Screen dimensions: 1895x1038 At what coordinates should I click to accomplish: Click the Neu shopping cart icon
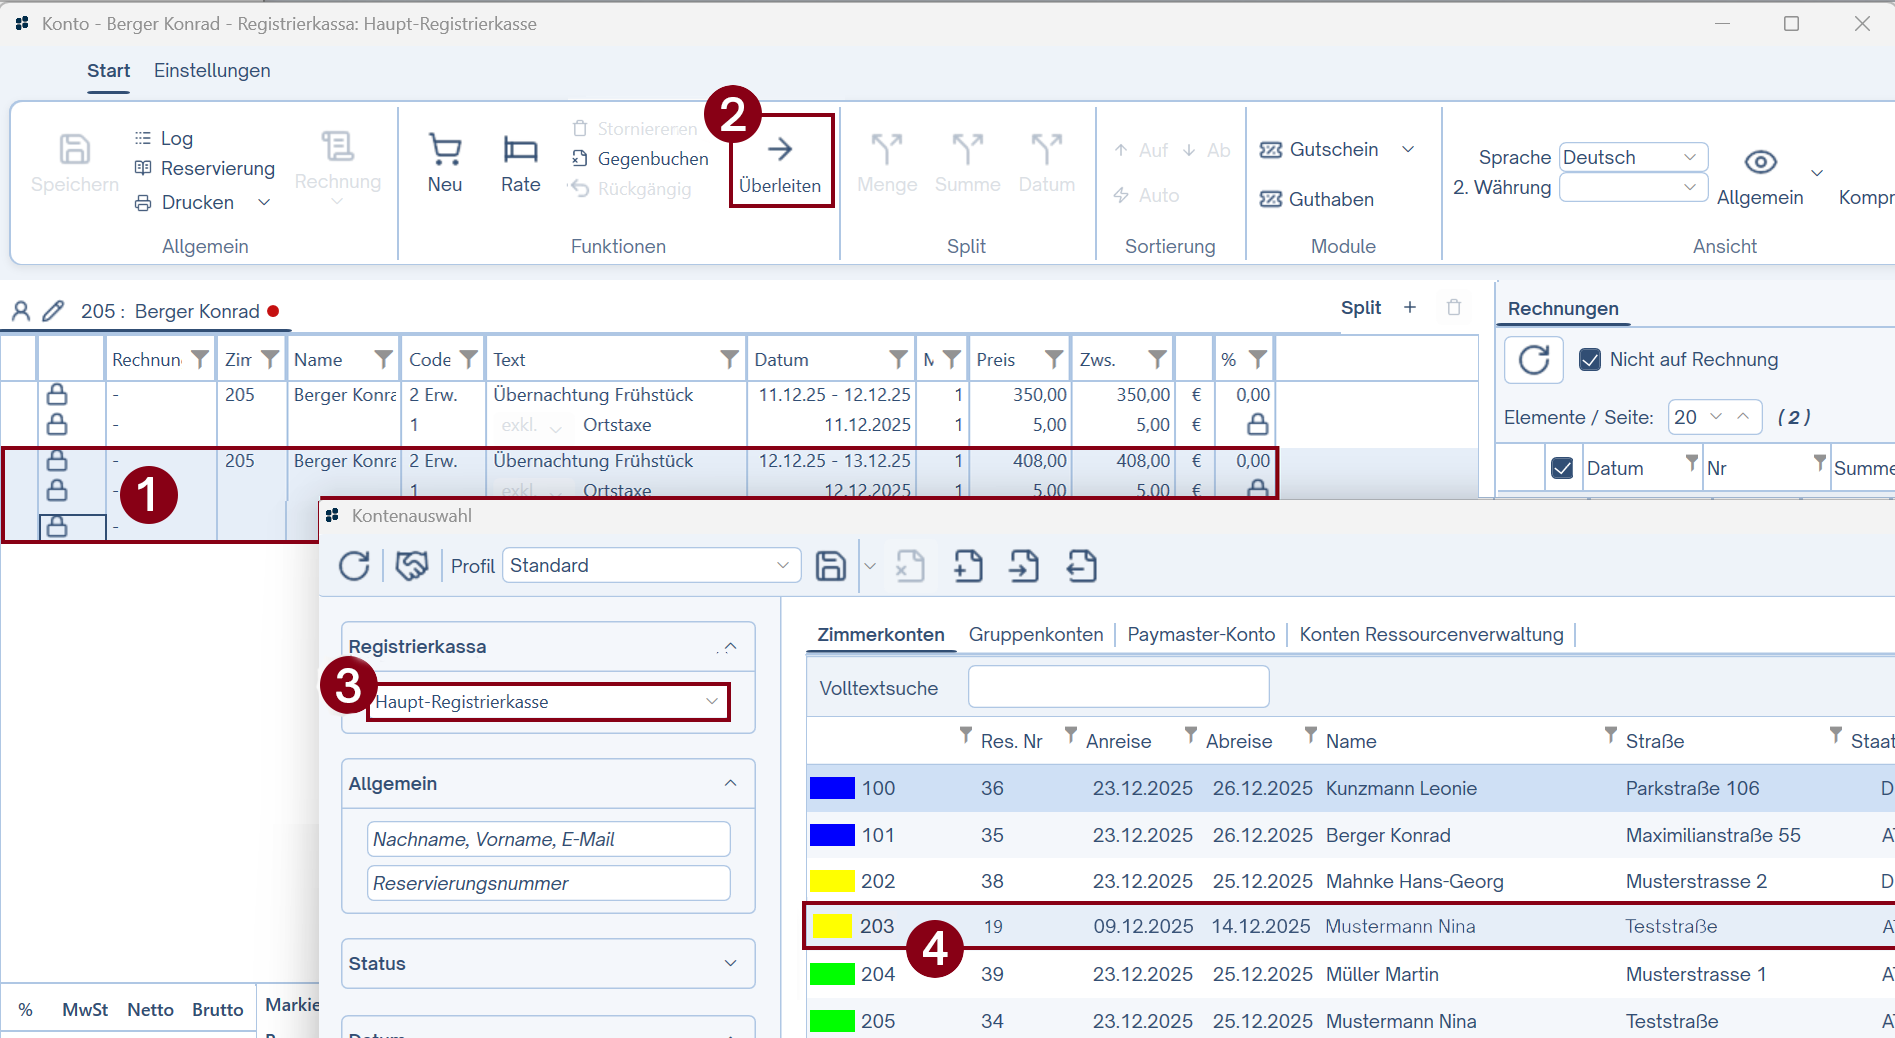[445, 150]
